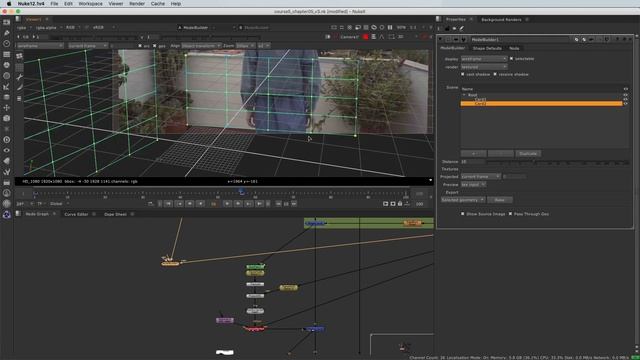The width and height of the screenshot is (640, 360).
Task: Switch to Shape Defaults tab
Action: 487,48
